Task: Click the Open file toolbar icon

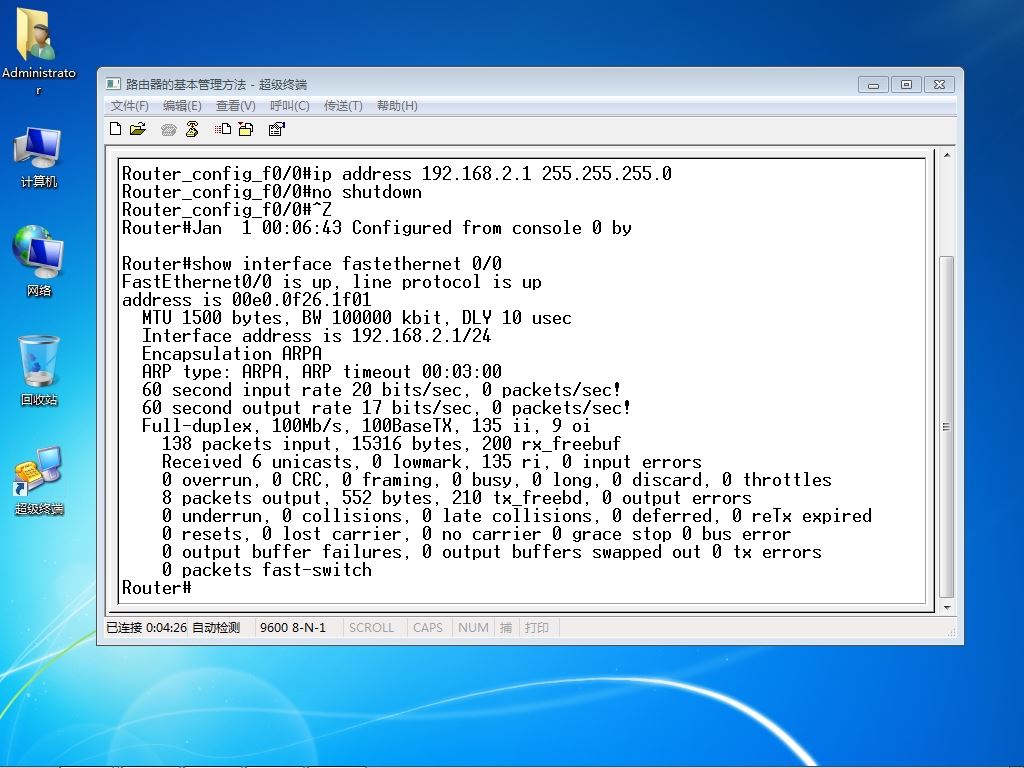Action: tap(138, 129)
